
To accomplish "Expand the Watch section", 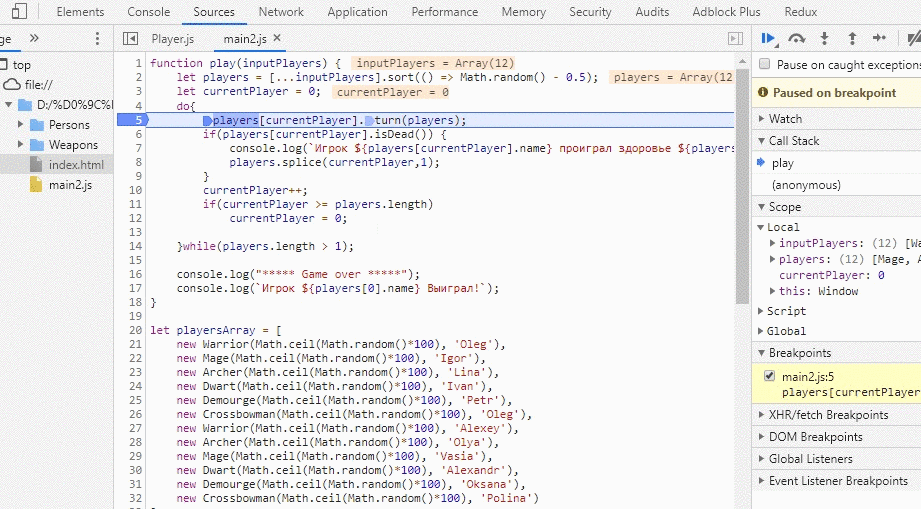I will 761,119.
